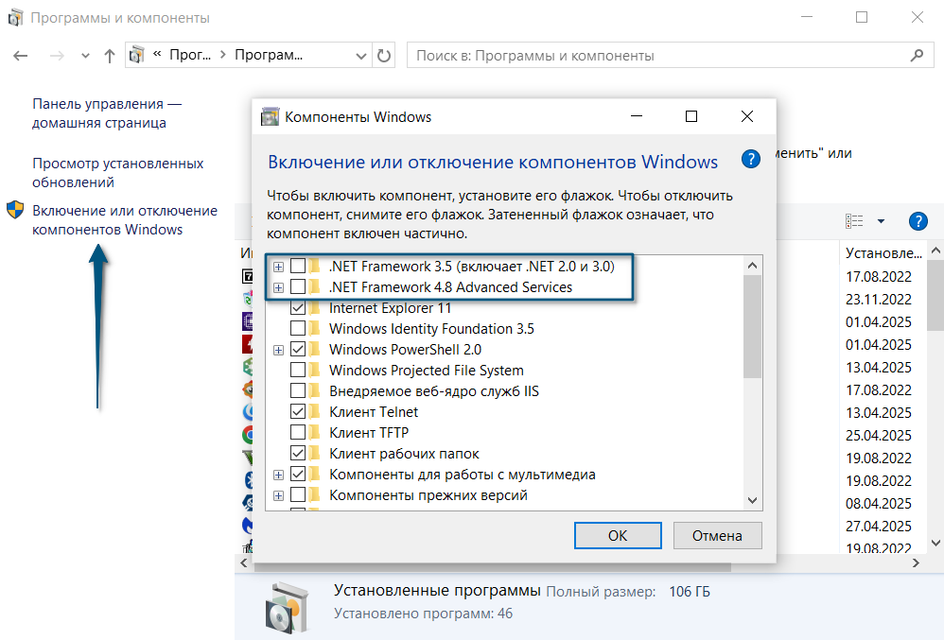Click Programs list horizontal scroll left arrow
Screen dimensions: 944x640
pos(243,563)
